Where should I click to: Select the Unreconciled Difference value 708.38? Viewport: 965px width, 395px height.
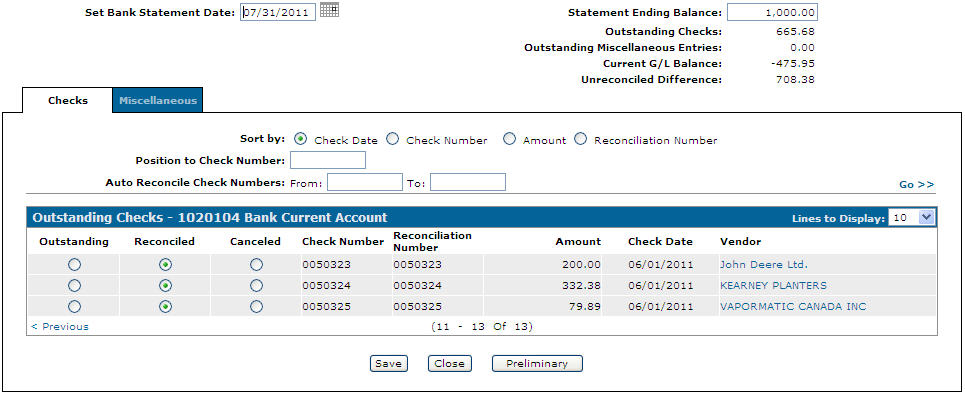(796, 79)
